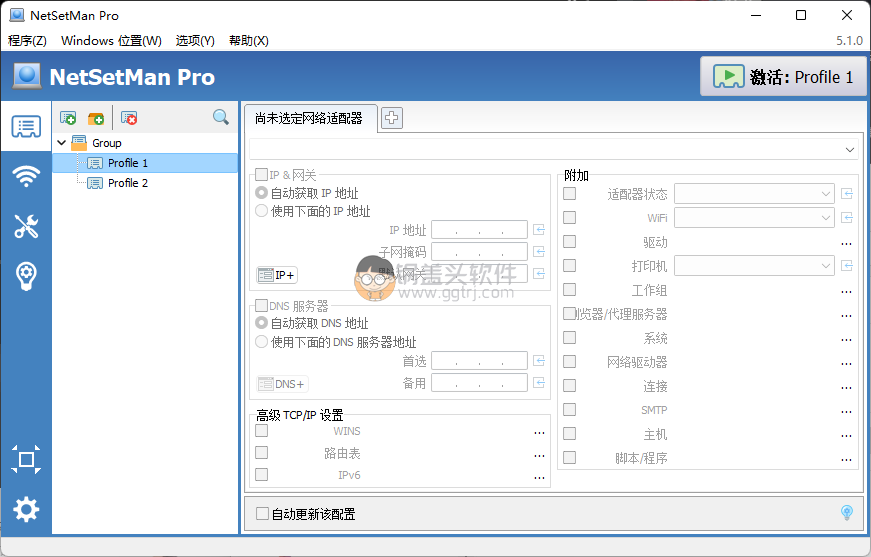Viewport: 871px width, 557px height.
Task: Delete the selected profile icon
Action: pyautogui.click(x=129, y=118)
